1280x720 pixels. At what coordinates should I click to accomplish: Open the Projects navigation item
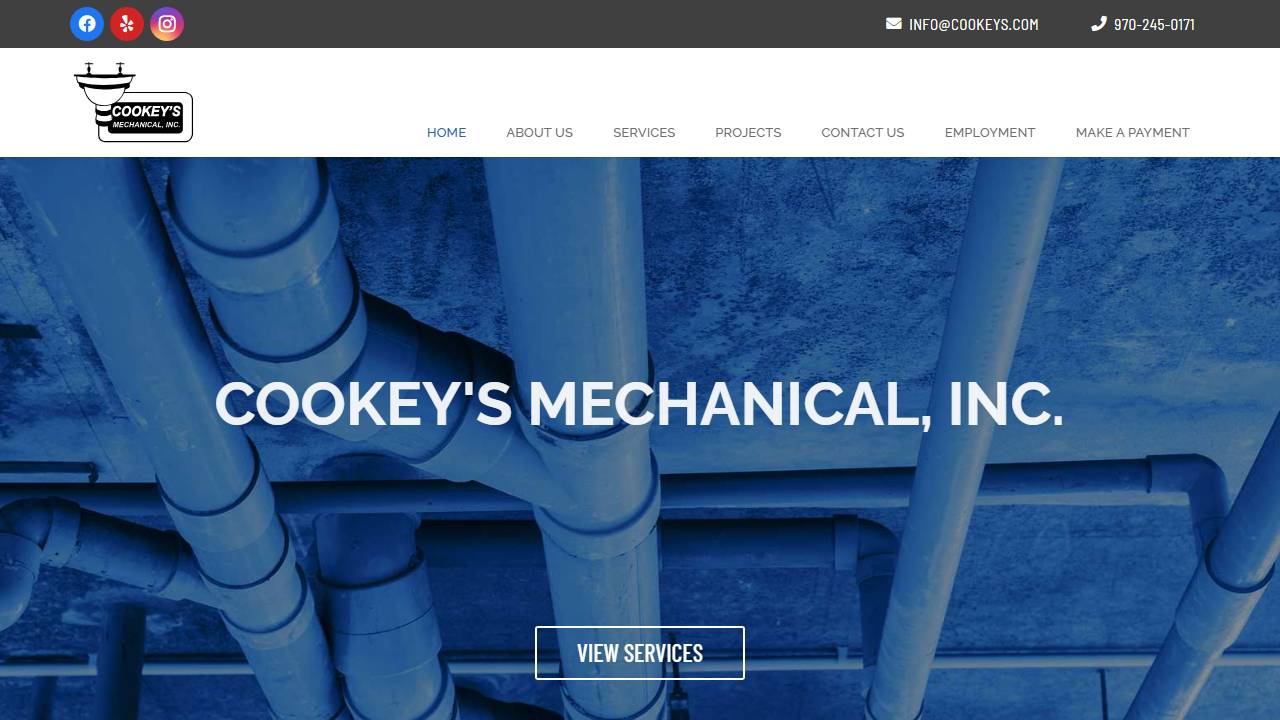(748, 132)
